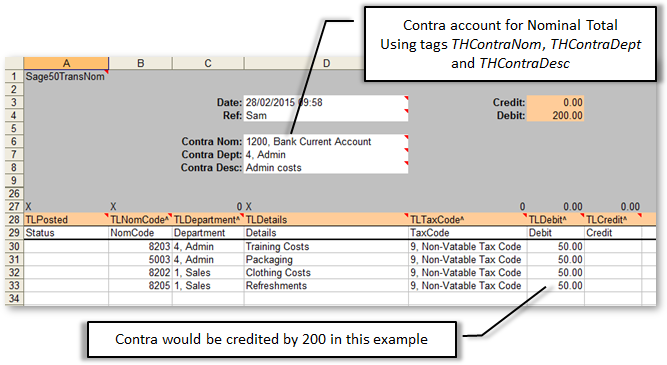The image size is (667, 365).
Task: Click the Credit column heading in row 29
Action: [x=613, y=233]
